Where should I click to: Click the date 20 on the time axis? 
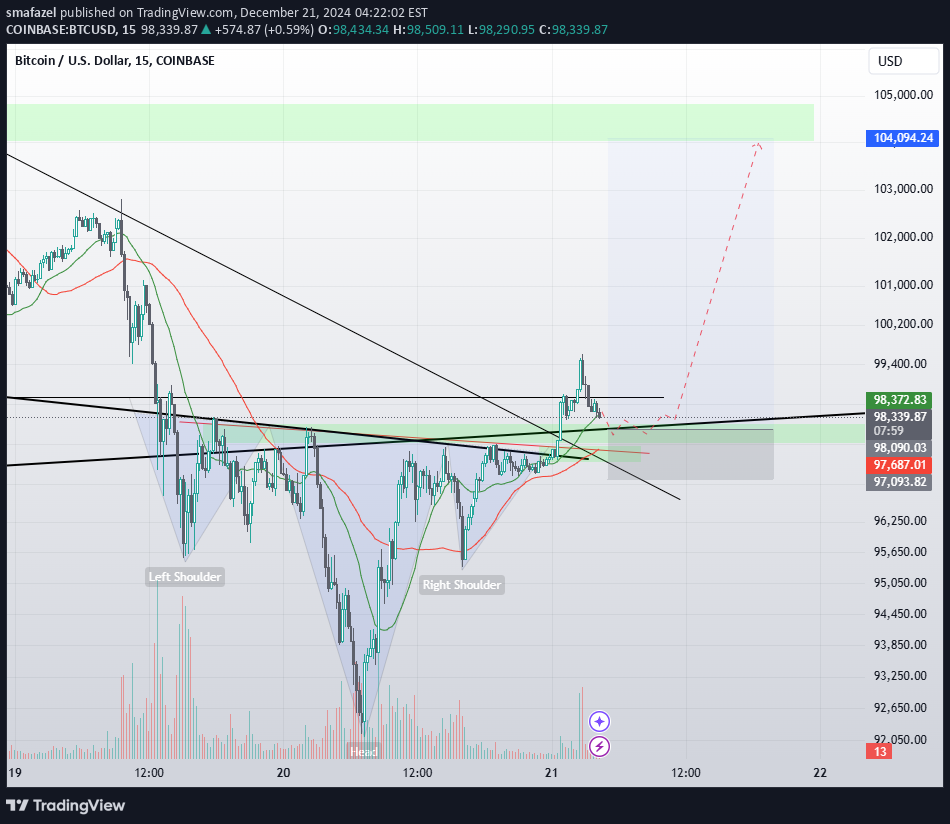[x=283, y=772]
